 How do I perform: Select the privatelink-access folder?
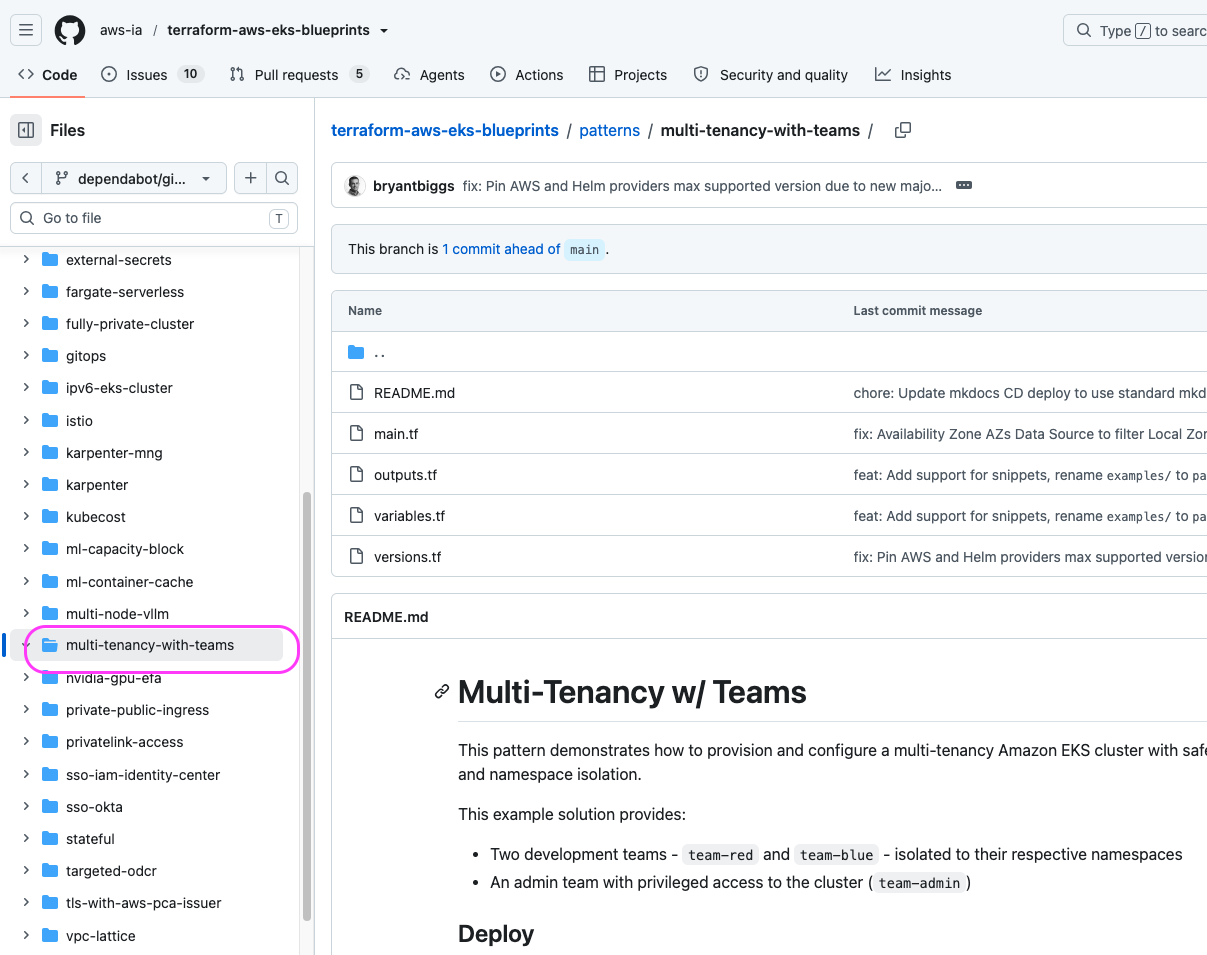click(x=124, y=742)
